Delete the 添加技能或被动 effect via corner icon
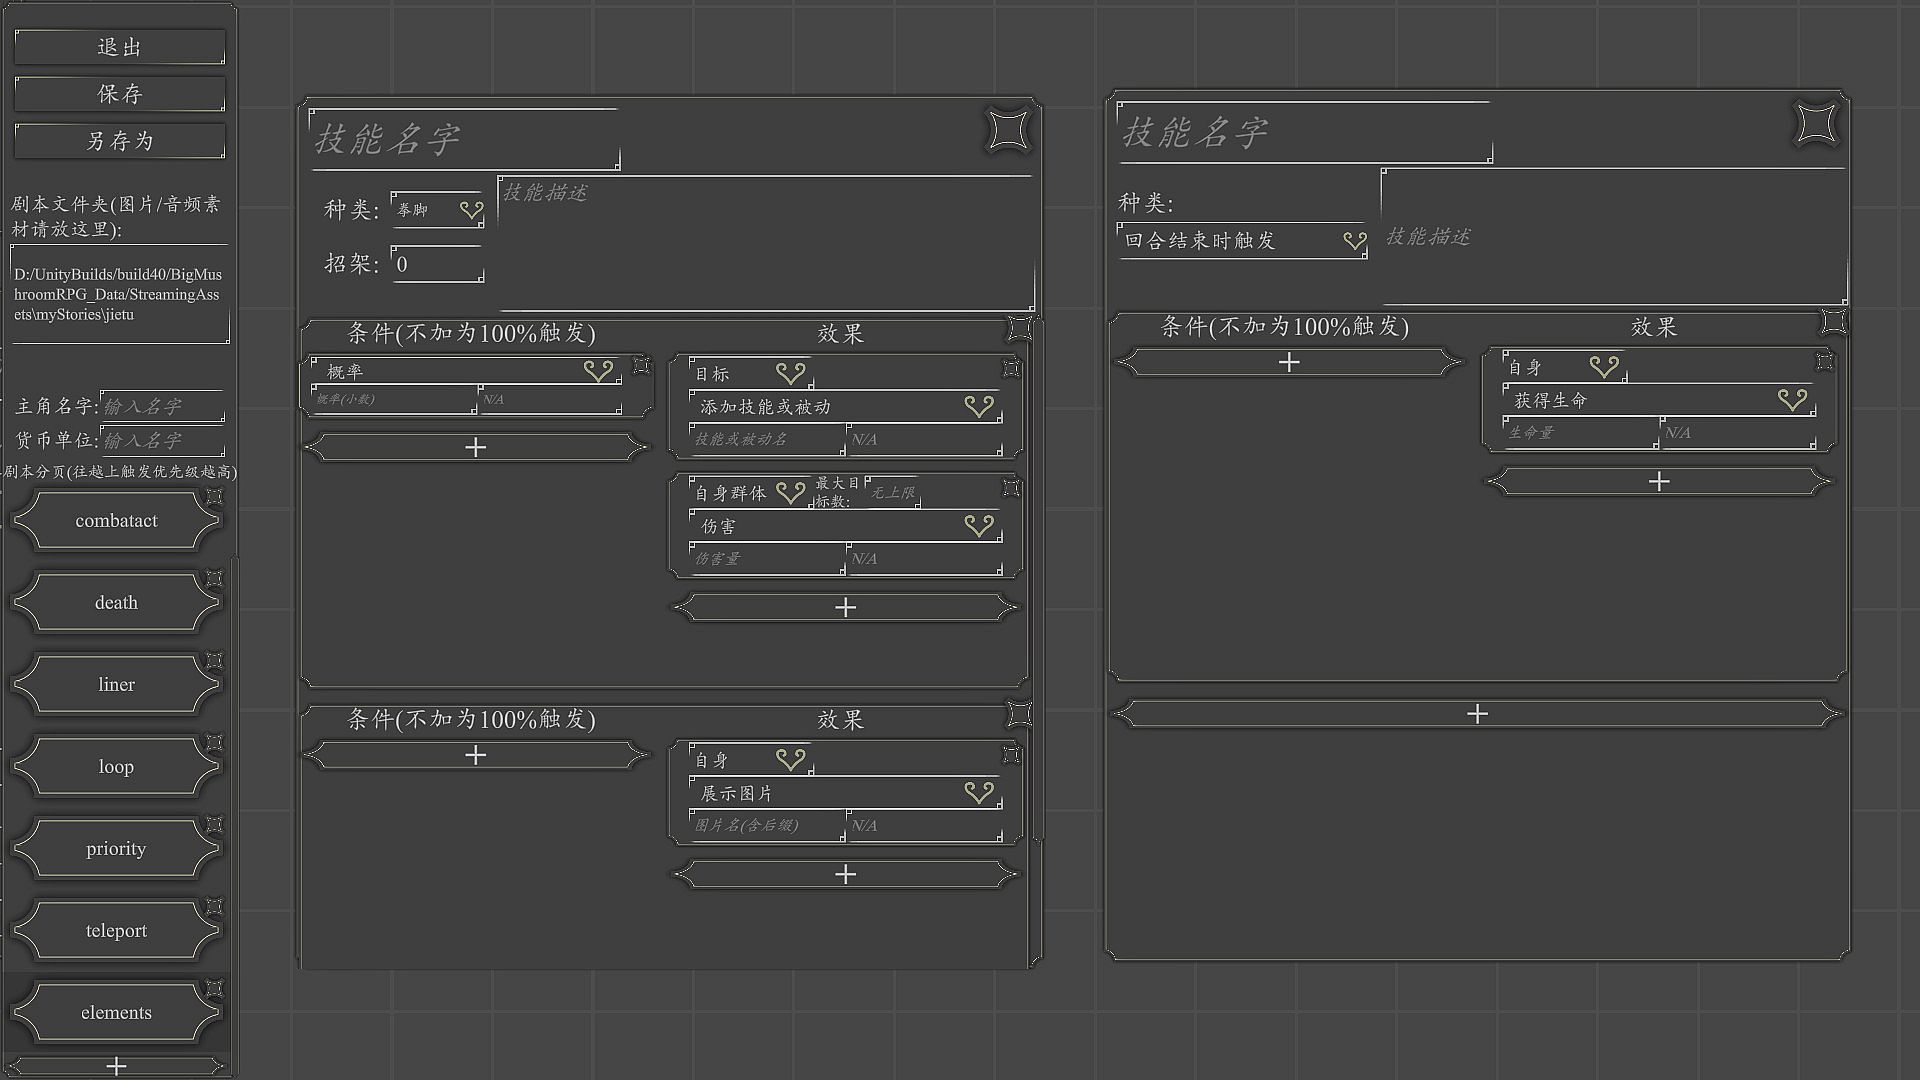 (1011, 369)
